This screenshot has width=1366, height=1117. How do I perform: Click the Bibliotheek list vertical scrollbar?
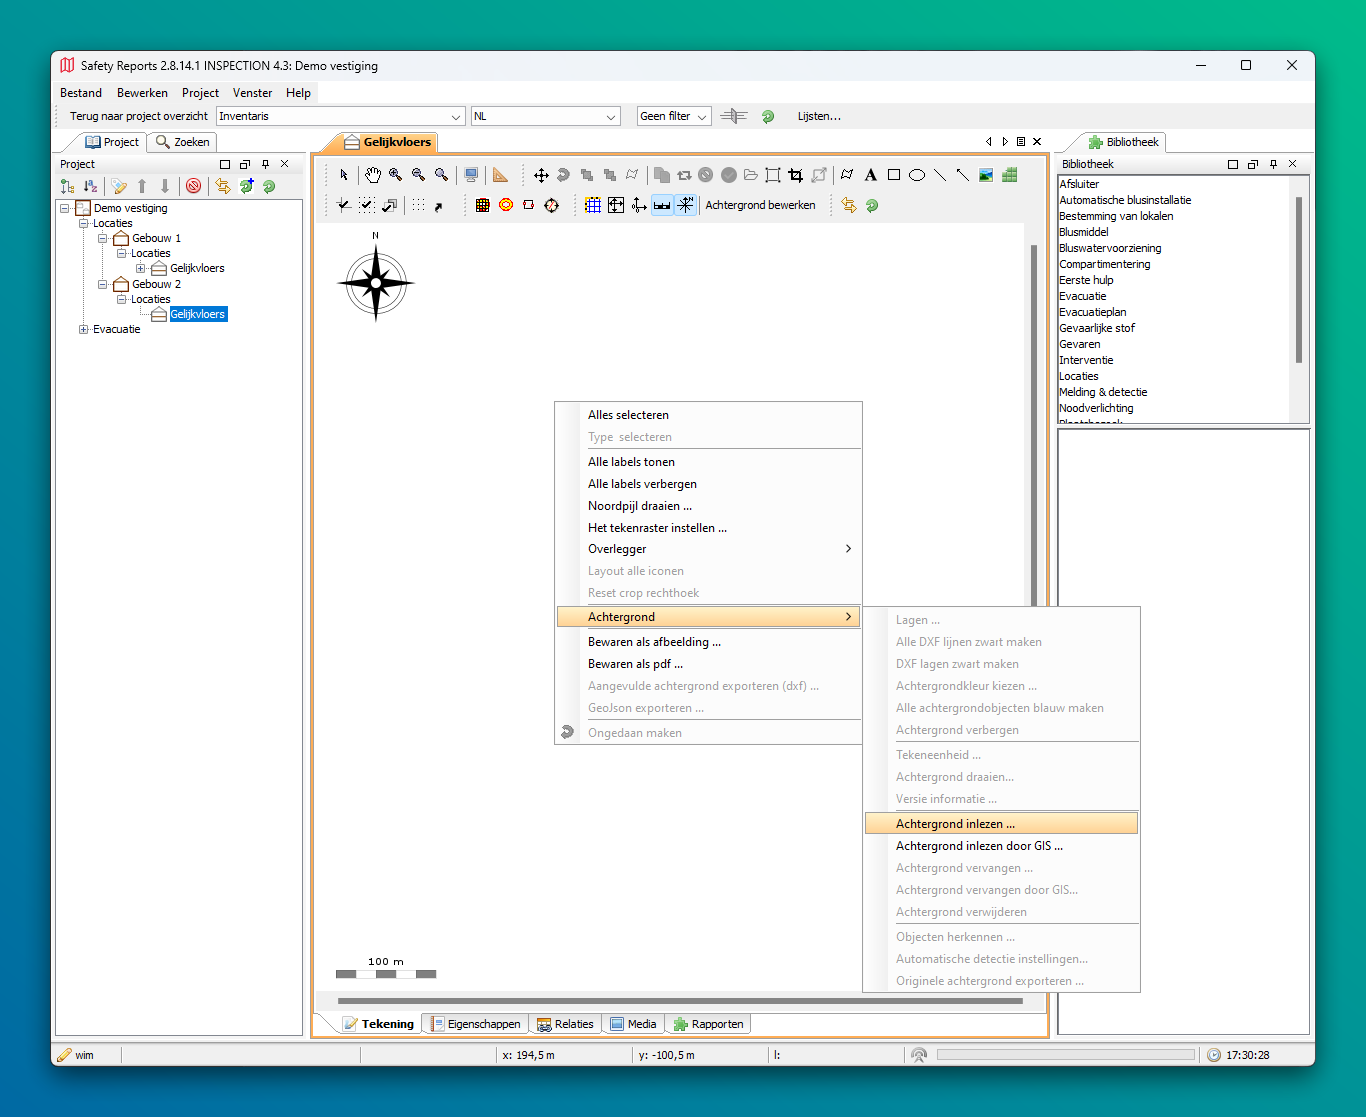coord(1299,280)
